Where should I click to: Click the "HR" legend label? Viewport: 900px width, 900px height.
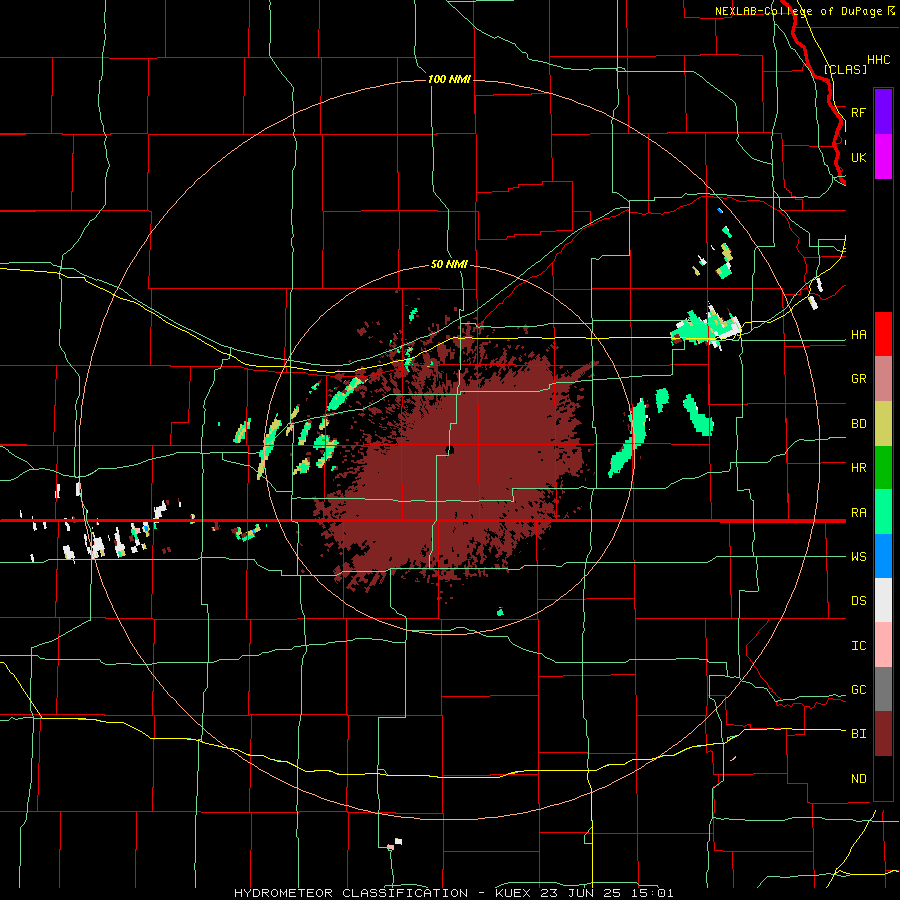858,468
